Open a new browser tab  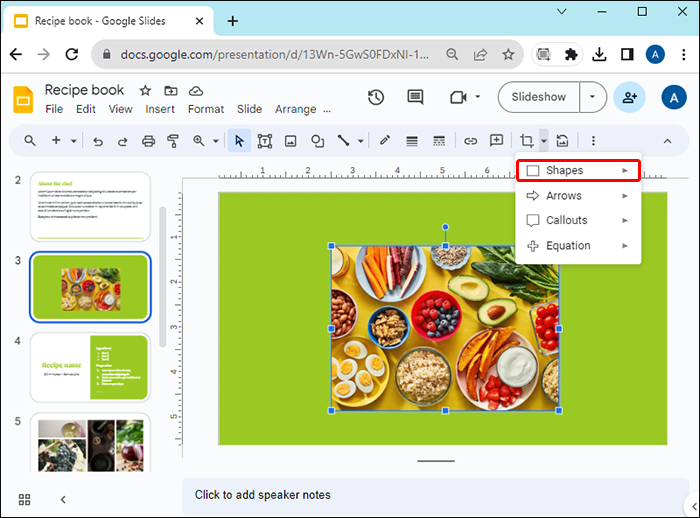coord(233,21)
